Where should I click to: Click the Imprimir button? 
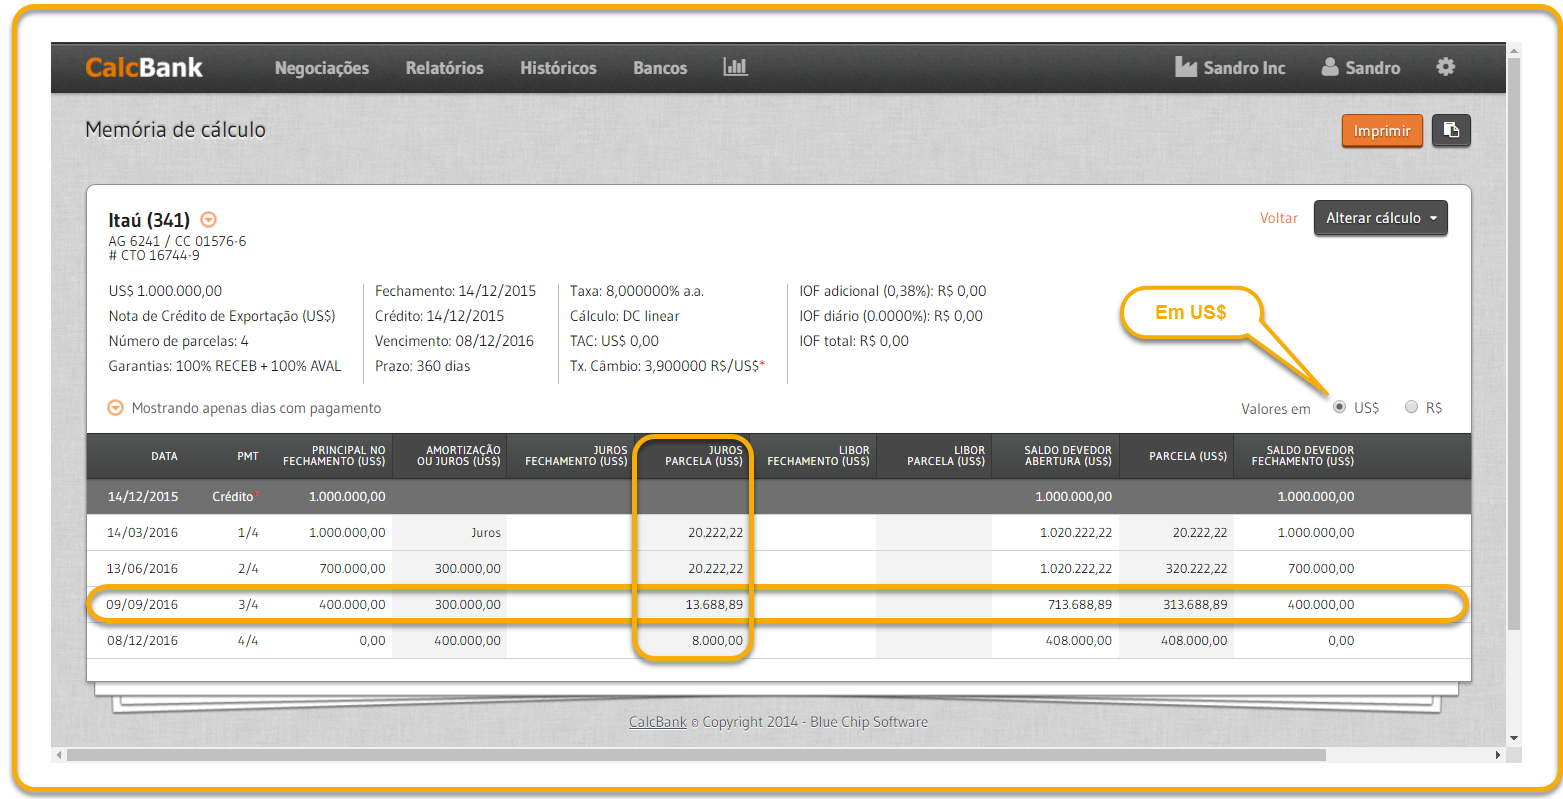point(1382,131)
